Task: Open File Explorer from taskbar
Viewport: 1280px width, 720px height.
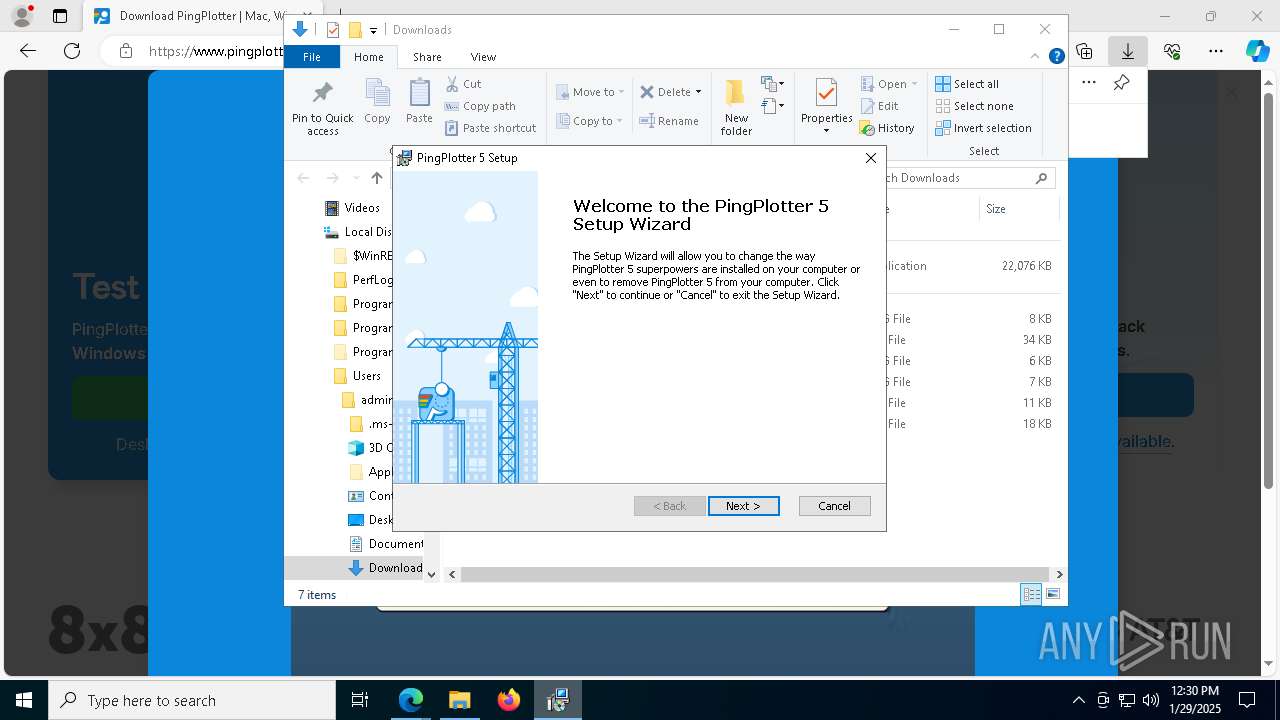Action: coord(460,700)
